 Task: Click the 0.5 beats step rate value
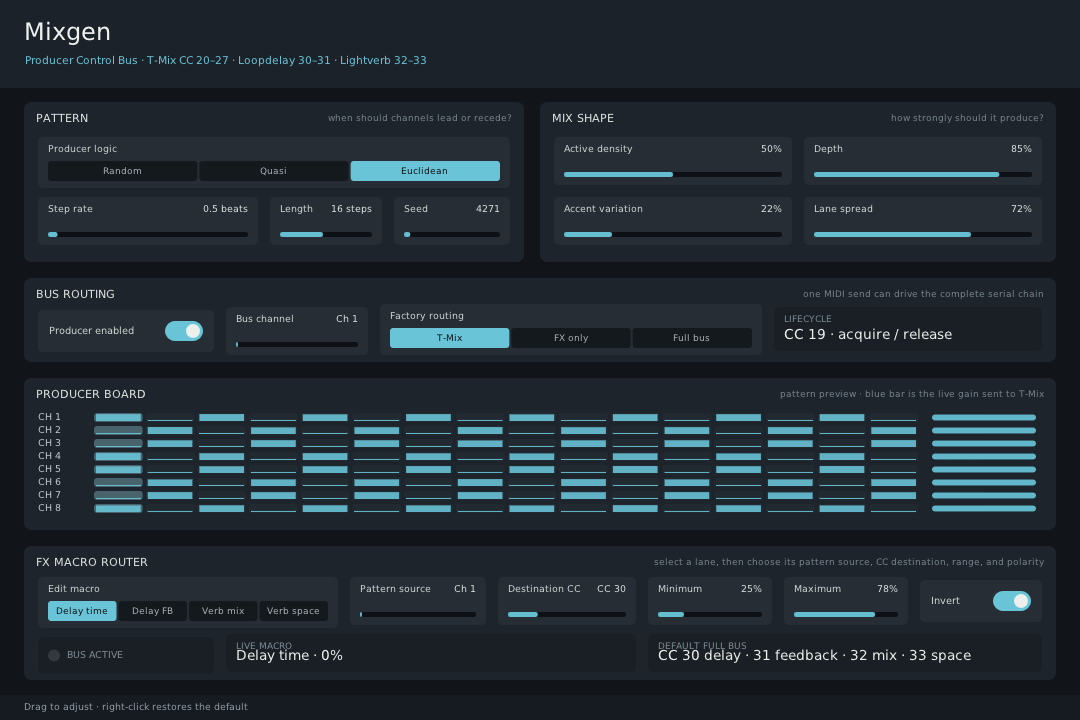[225, 209]
